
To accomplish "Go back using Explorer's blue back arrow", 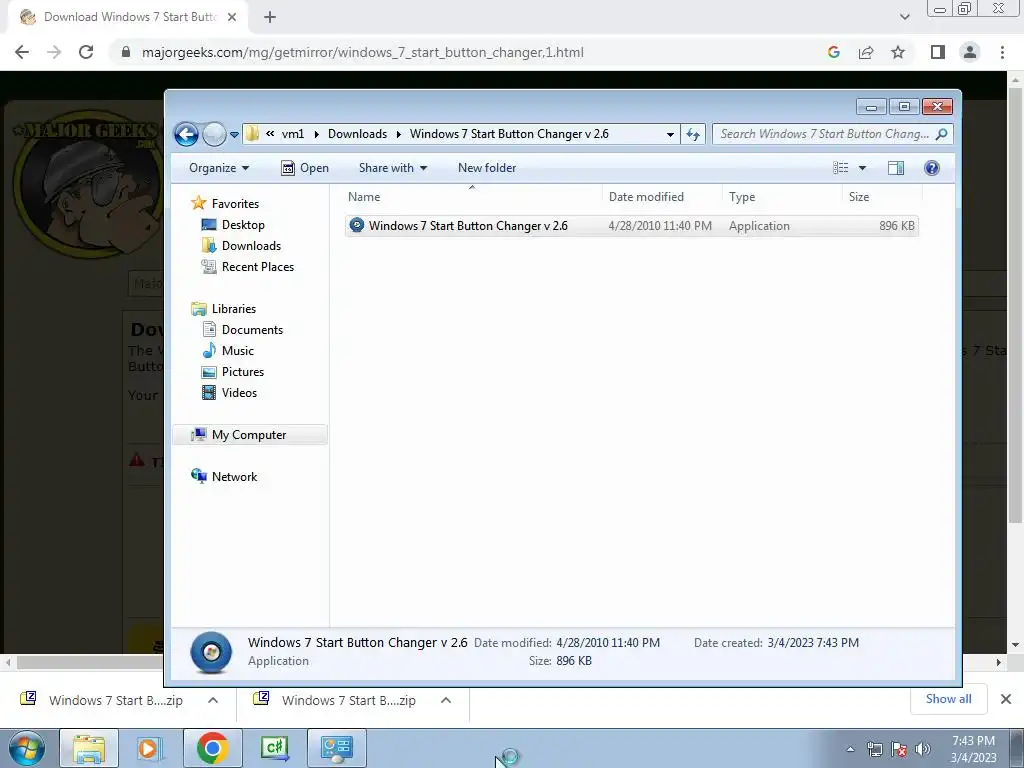I will (x=186, y=135).
